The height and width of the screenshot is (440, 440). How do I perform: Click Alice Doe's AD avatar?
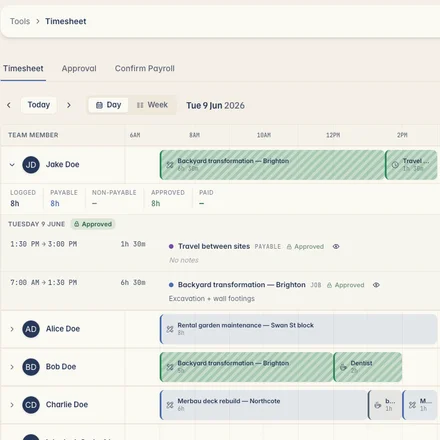coord(31,329)
